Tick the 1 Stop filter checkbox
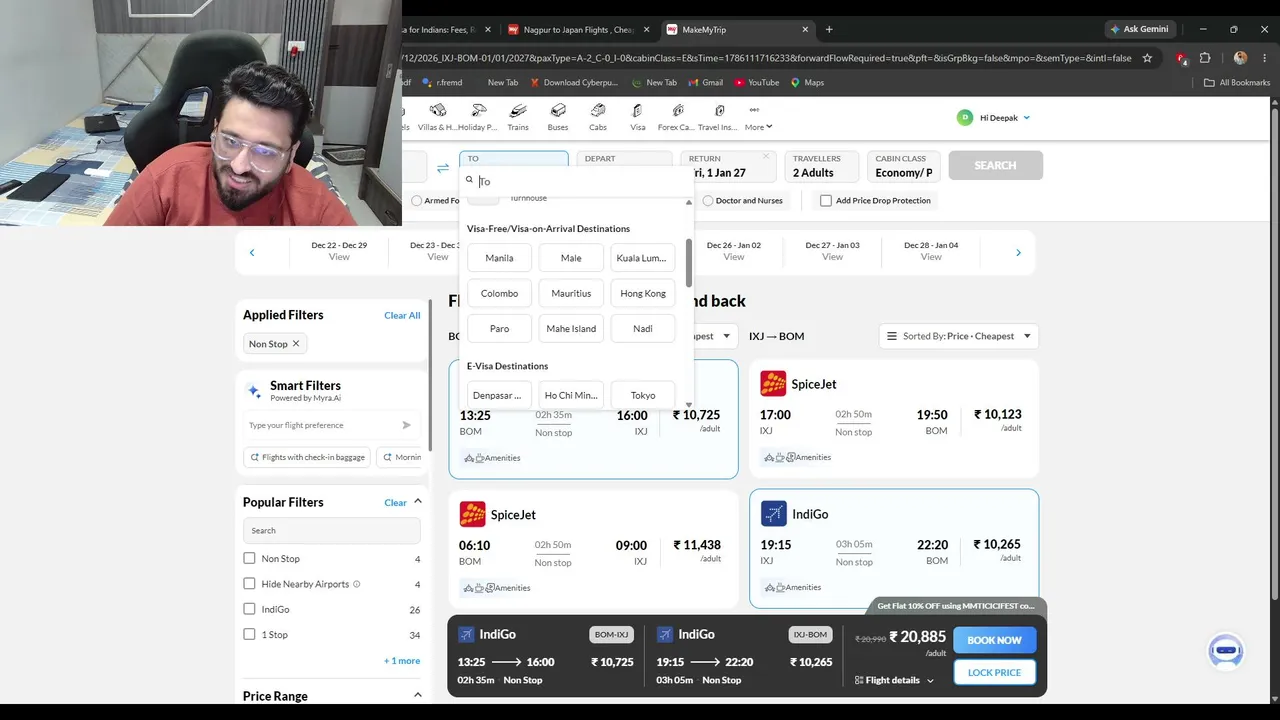1280x720 pixels. click(x=249, y=634)
